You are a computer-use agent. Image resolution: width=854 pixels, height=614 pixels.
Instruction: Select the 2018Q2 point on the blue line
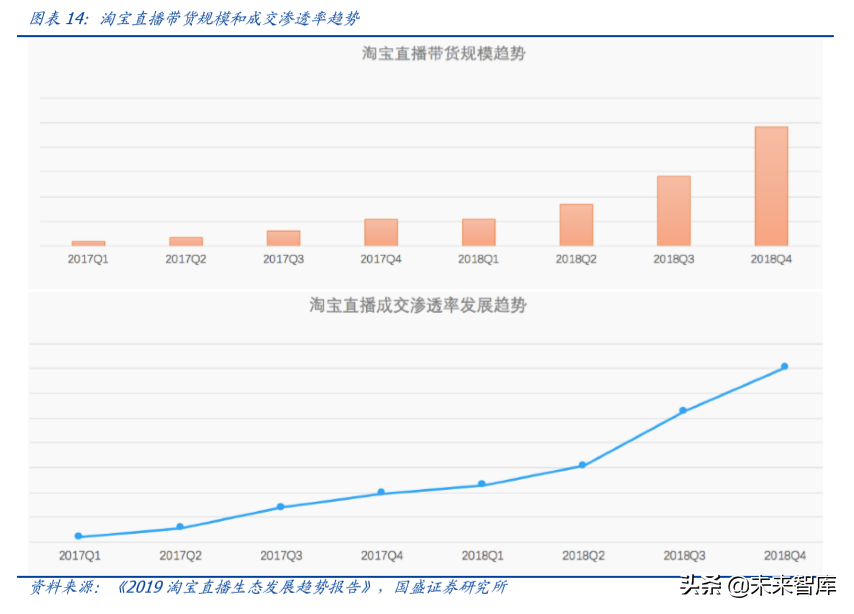click(x=581, y=465)
